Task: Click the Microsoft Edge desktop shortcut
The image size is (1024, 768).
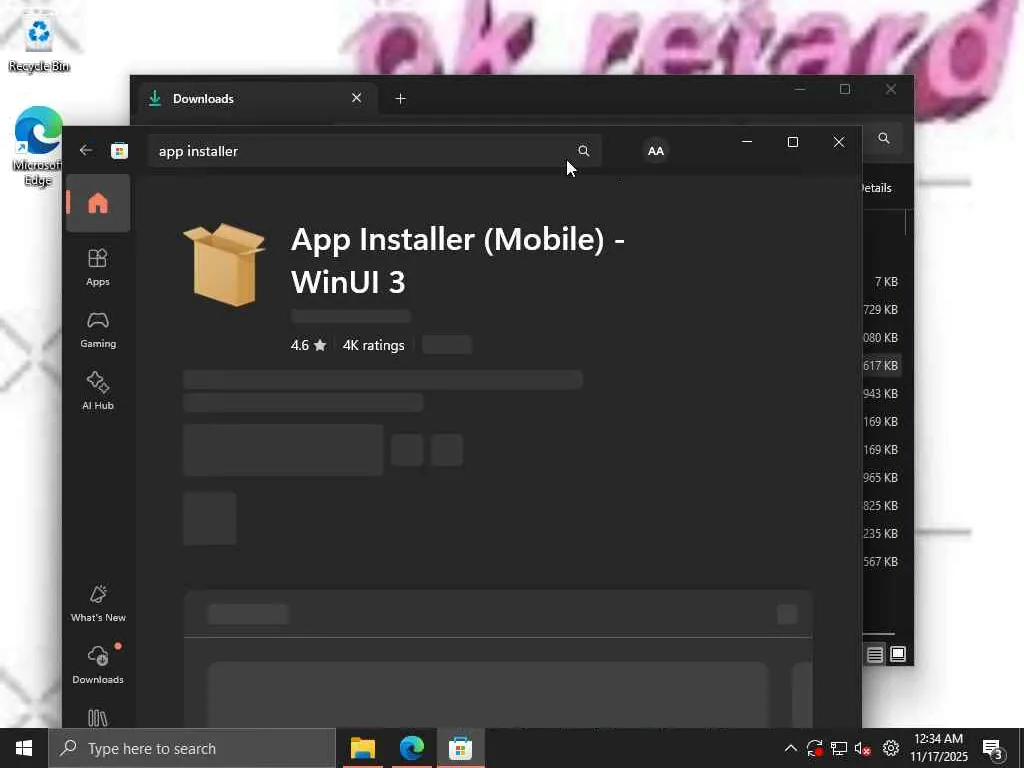Action: click(x=38, y=146)
